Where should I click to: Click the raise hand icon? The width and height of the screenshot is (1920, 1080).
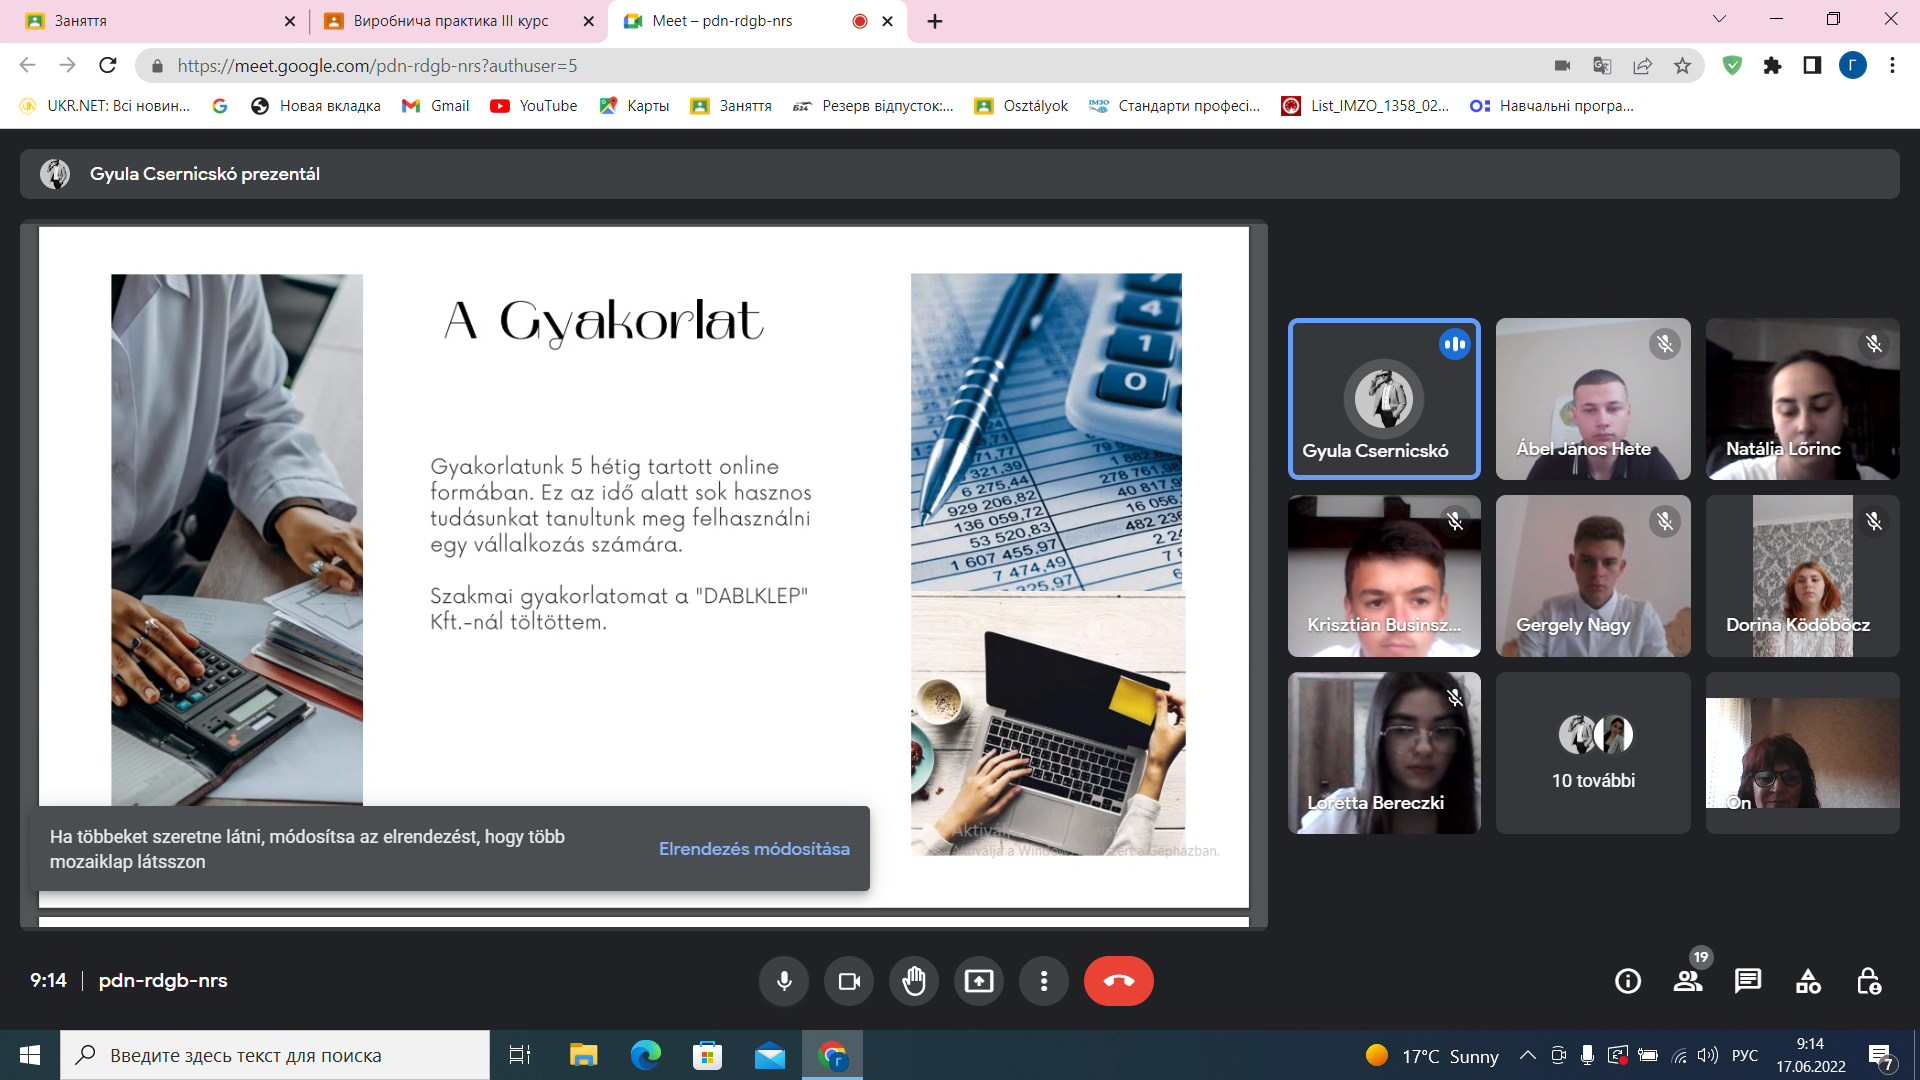coord(913,981)
